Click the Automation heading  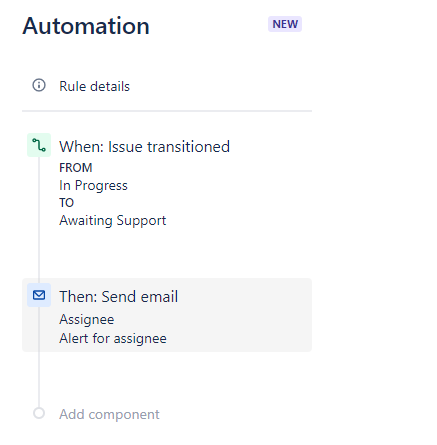86,26
